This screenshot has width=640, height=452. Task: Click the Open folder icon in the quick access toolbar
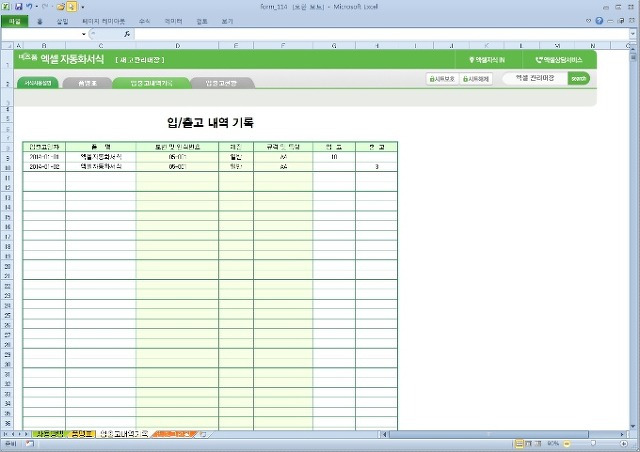[x=61, y=7]
